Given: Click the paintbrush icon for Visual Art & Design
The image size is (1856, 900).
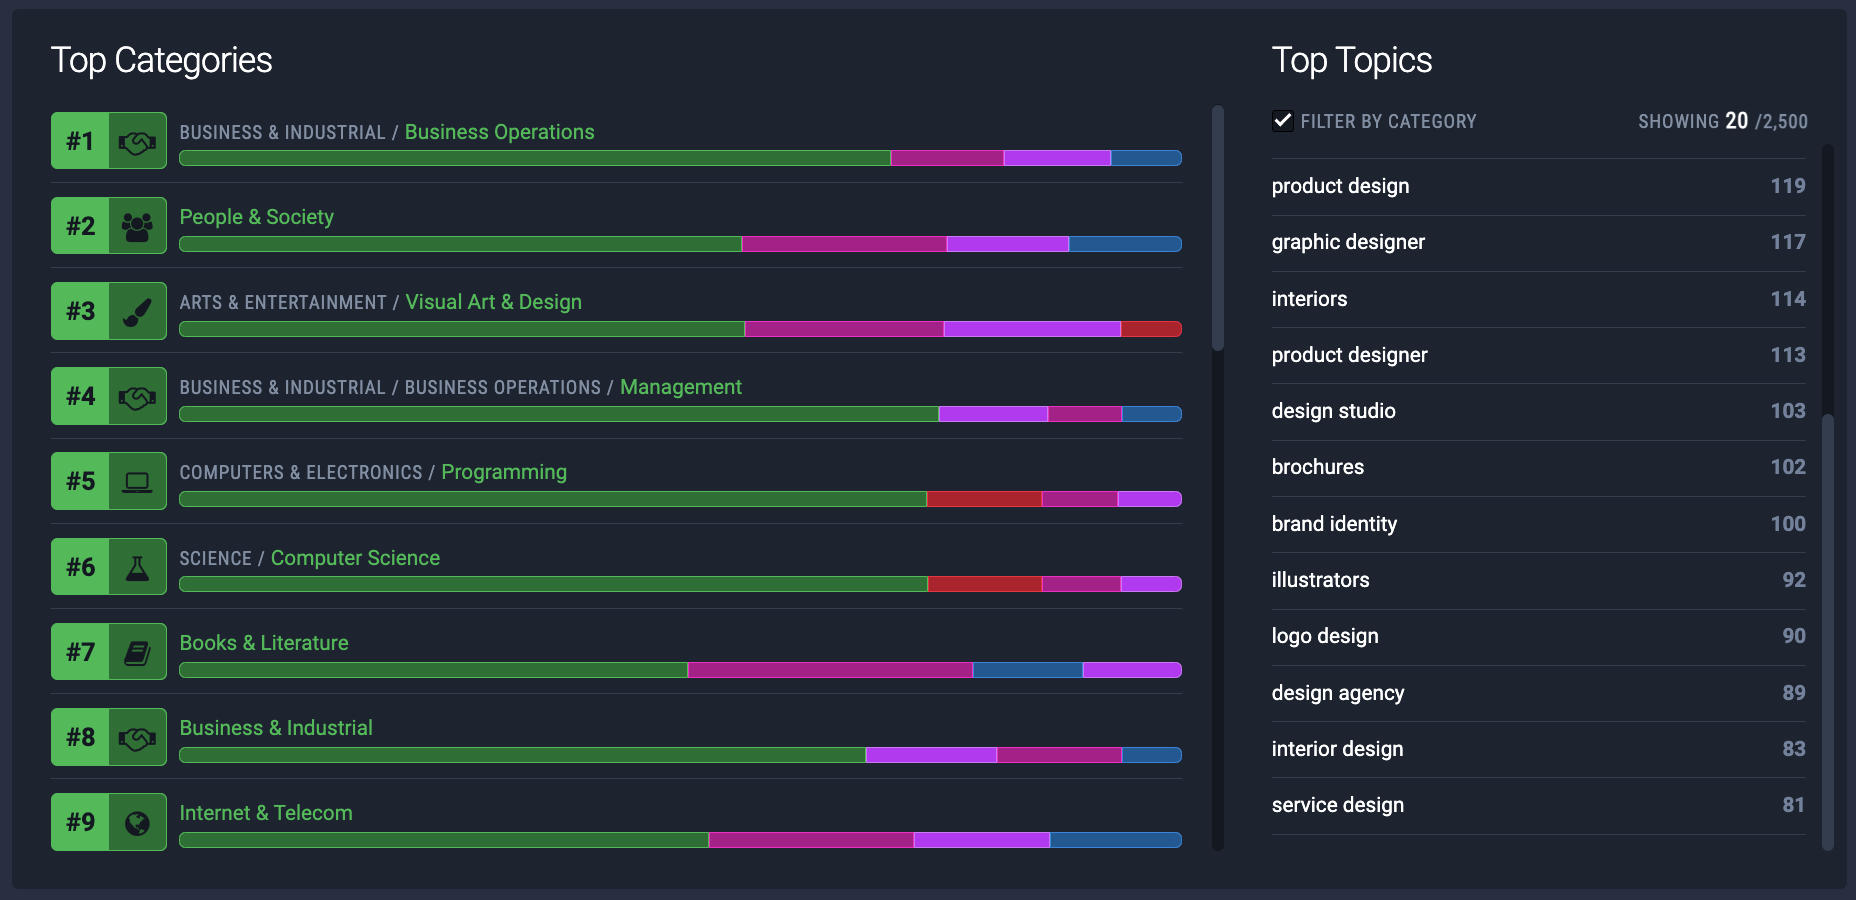Looking at the screenshot, I should [137, 311].
